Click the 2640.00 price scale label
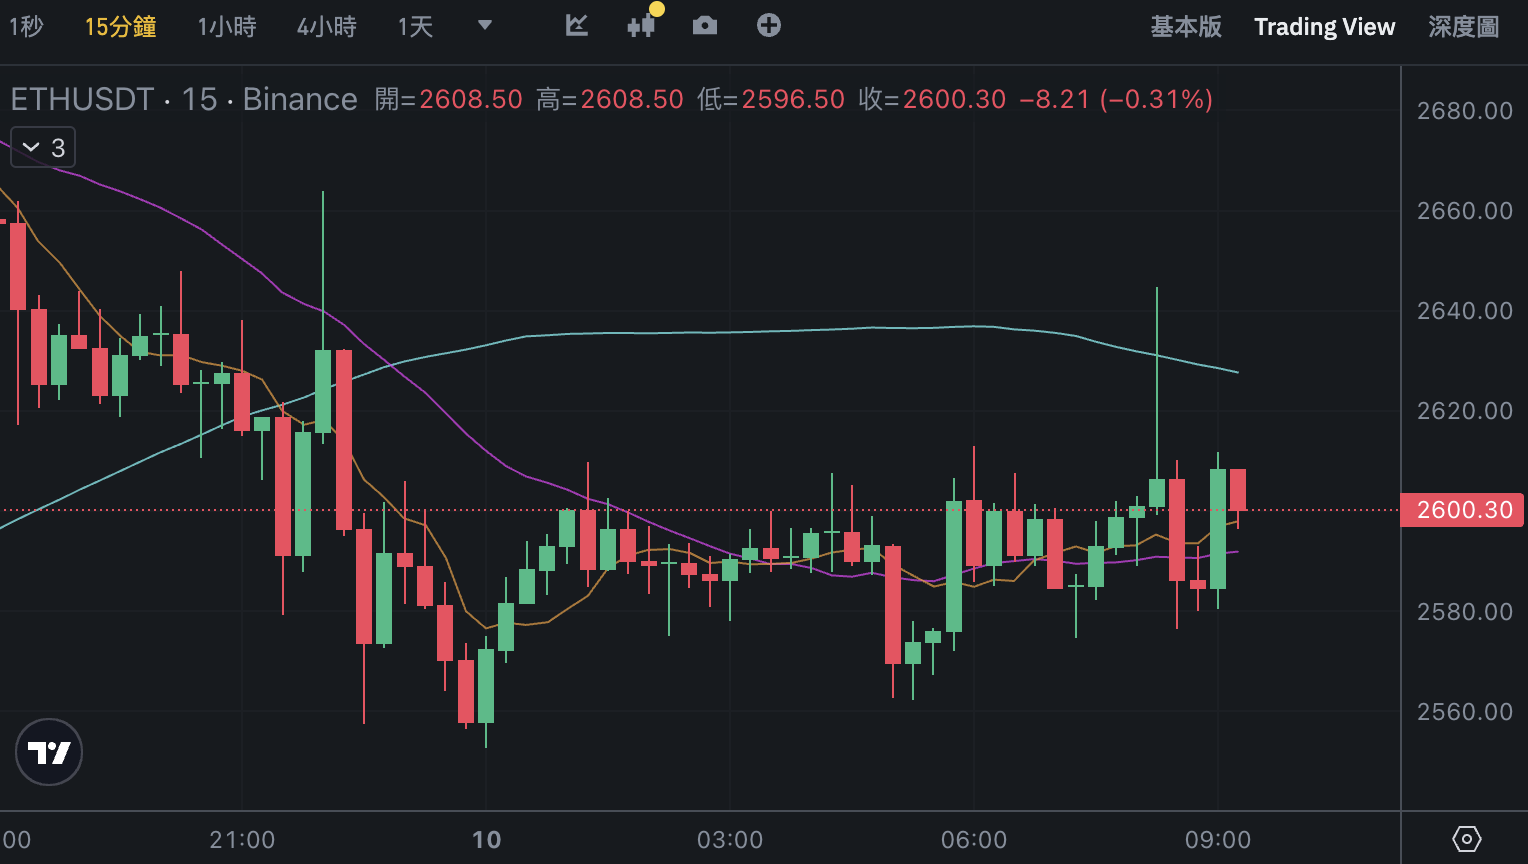This screenshot has height=864, width=1528. (1464, 311)
